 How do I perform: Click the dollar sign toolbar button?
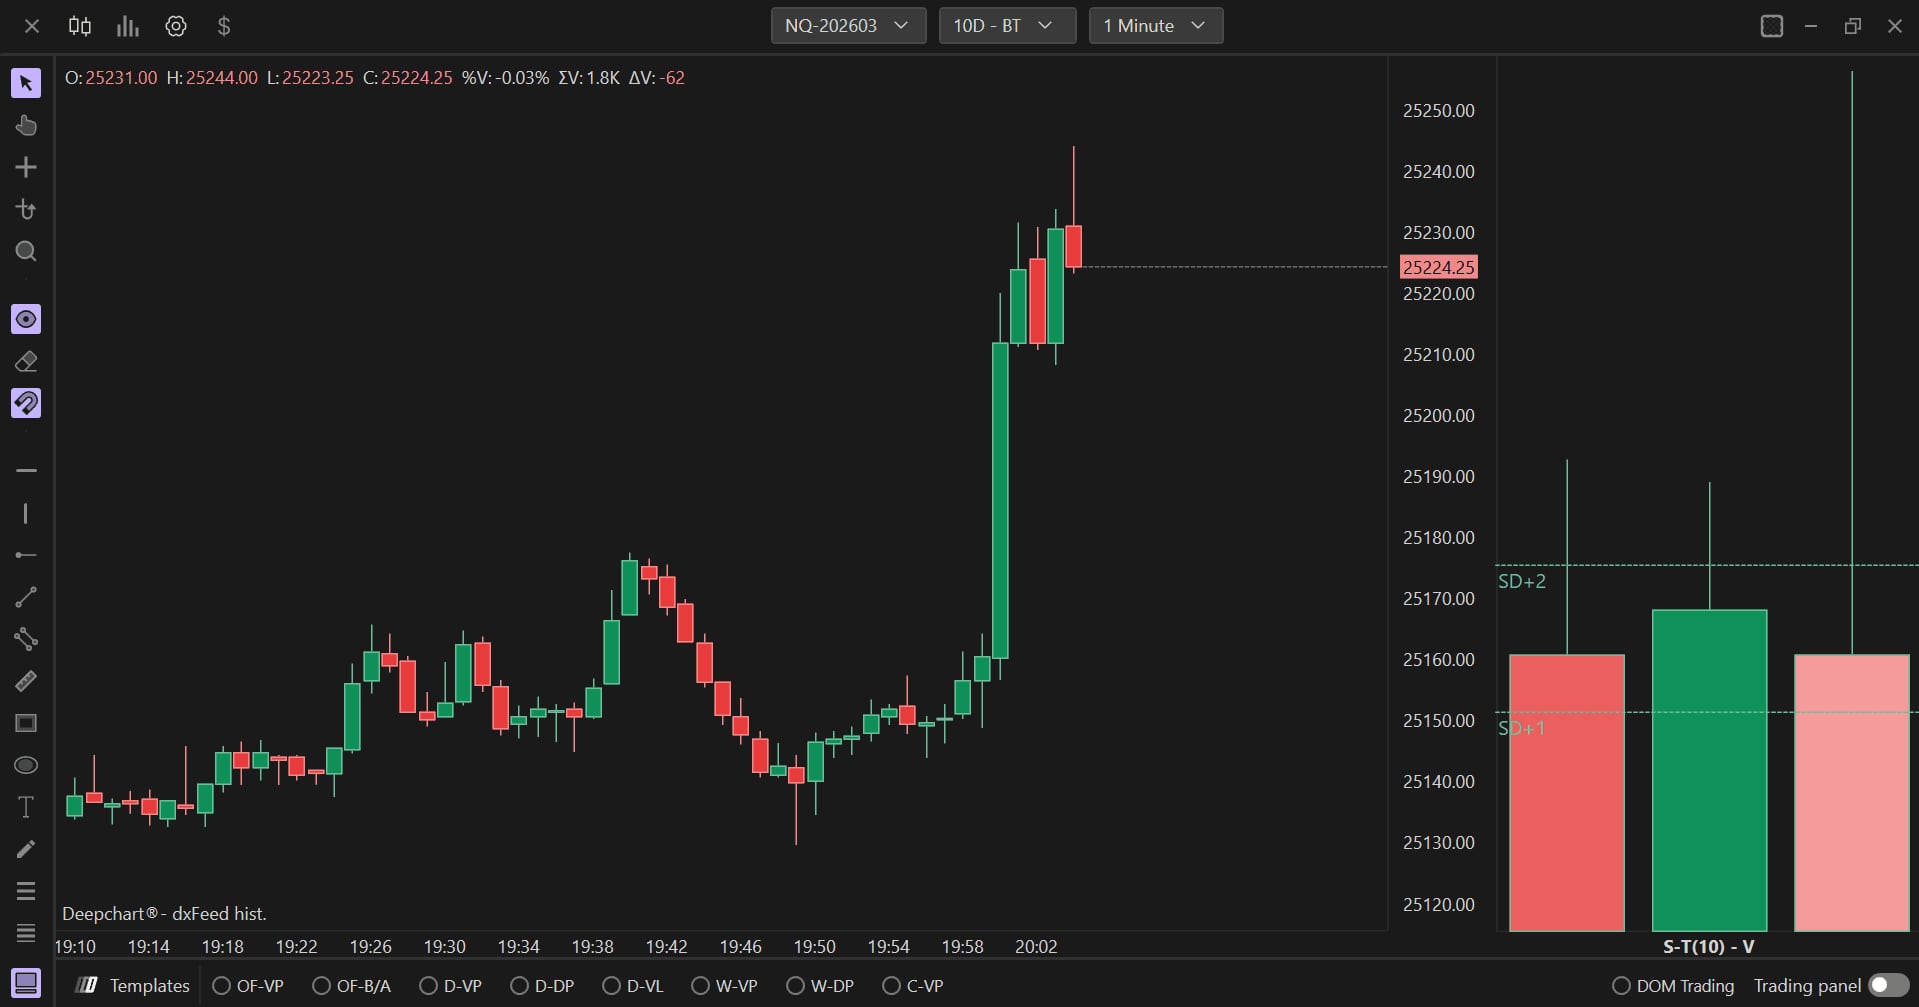click(224, 26)
